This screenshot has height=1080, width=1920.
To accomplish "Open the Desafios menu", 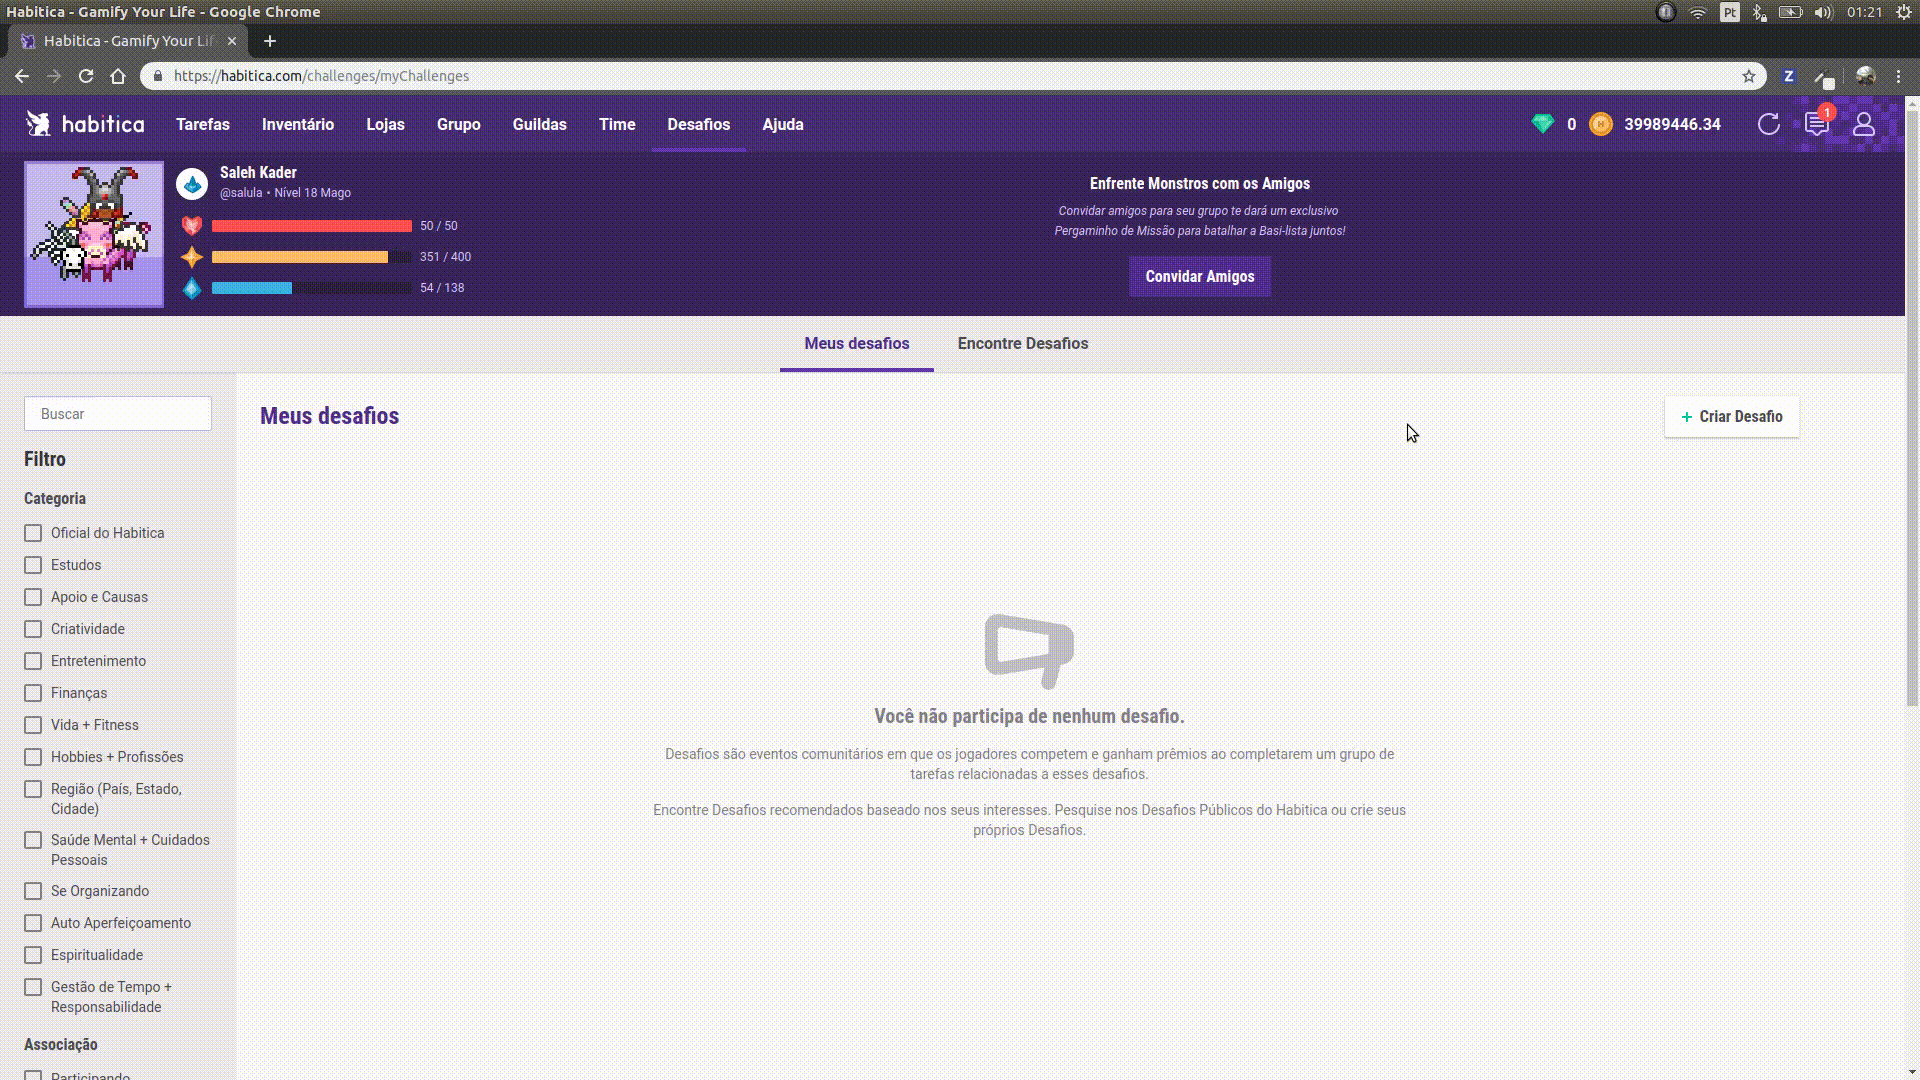I will pos(699,124).
